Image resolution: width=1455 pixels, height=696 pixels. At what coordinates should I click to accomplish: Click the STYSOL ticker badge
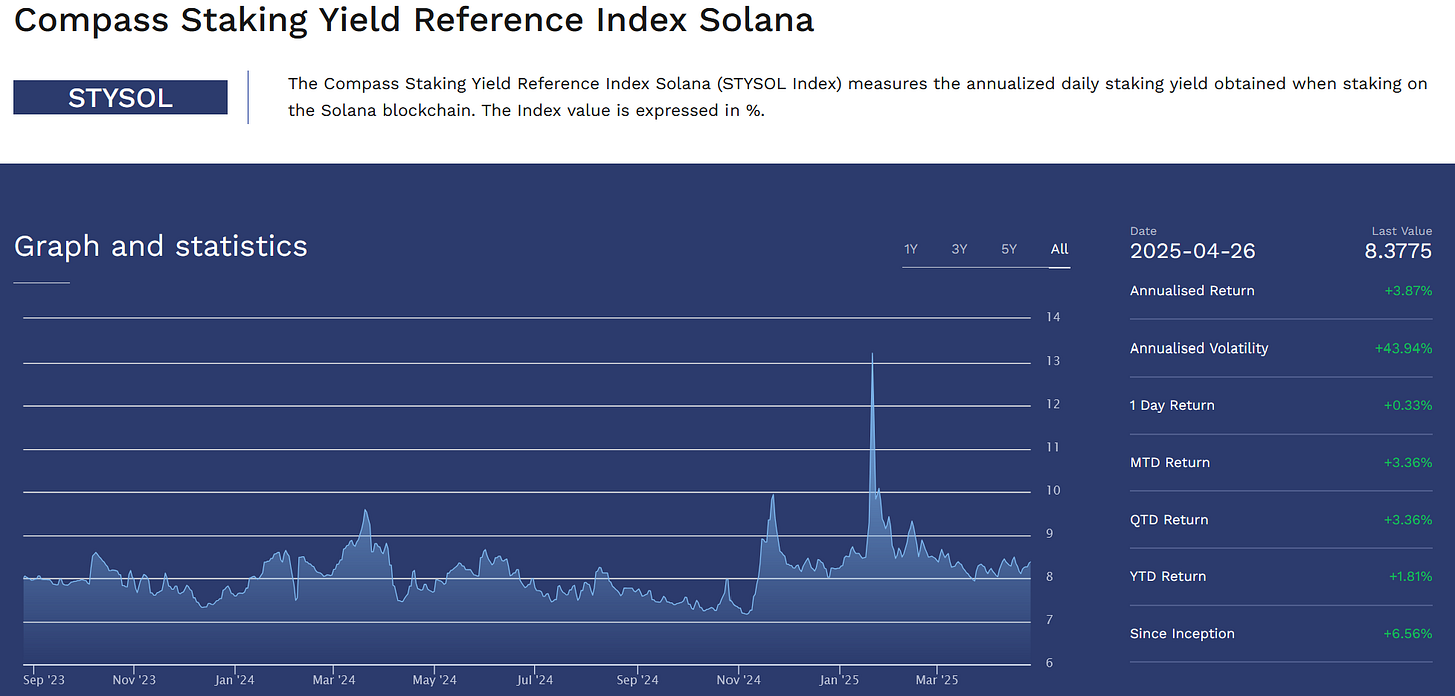[120, 98]
